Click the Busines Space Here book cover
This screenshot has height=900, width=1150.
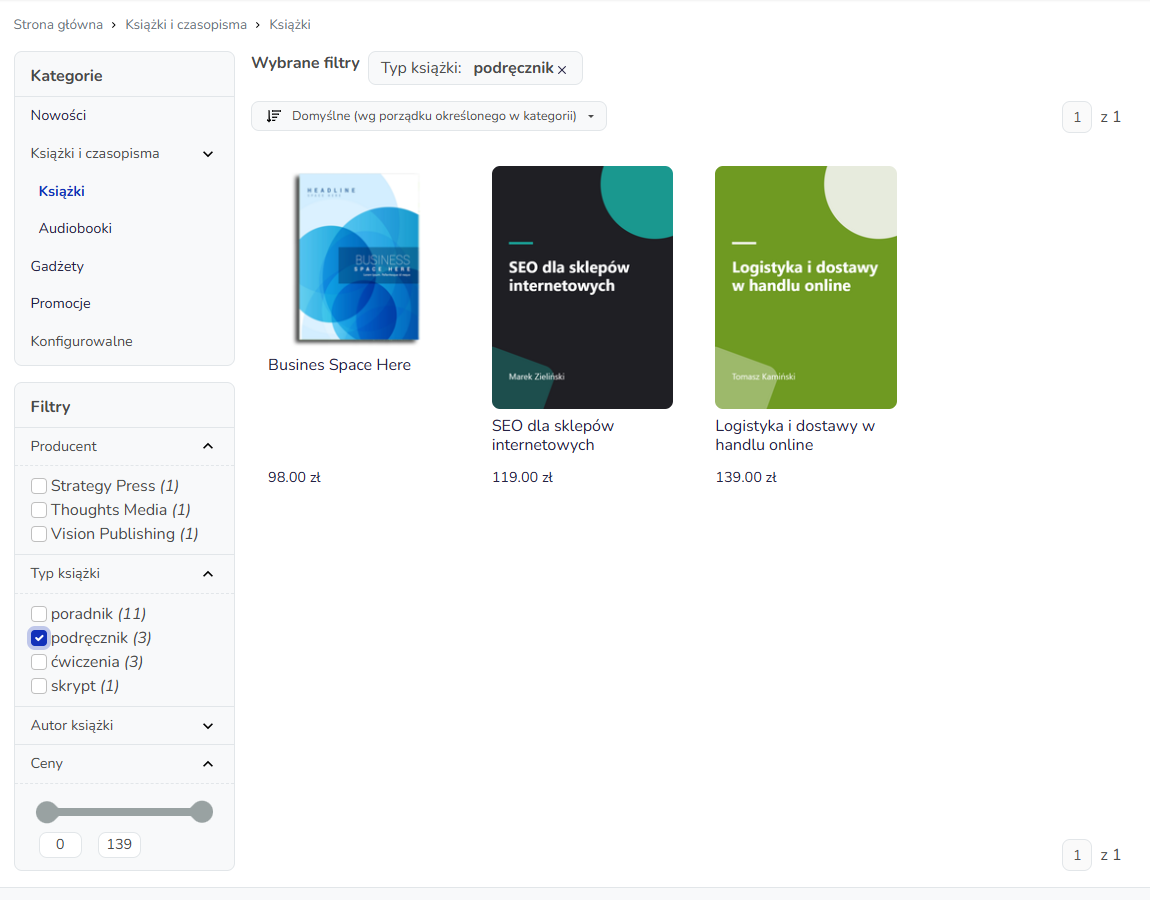click(x=357, y=257)
